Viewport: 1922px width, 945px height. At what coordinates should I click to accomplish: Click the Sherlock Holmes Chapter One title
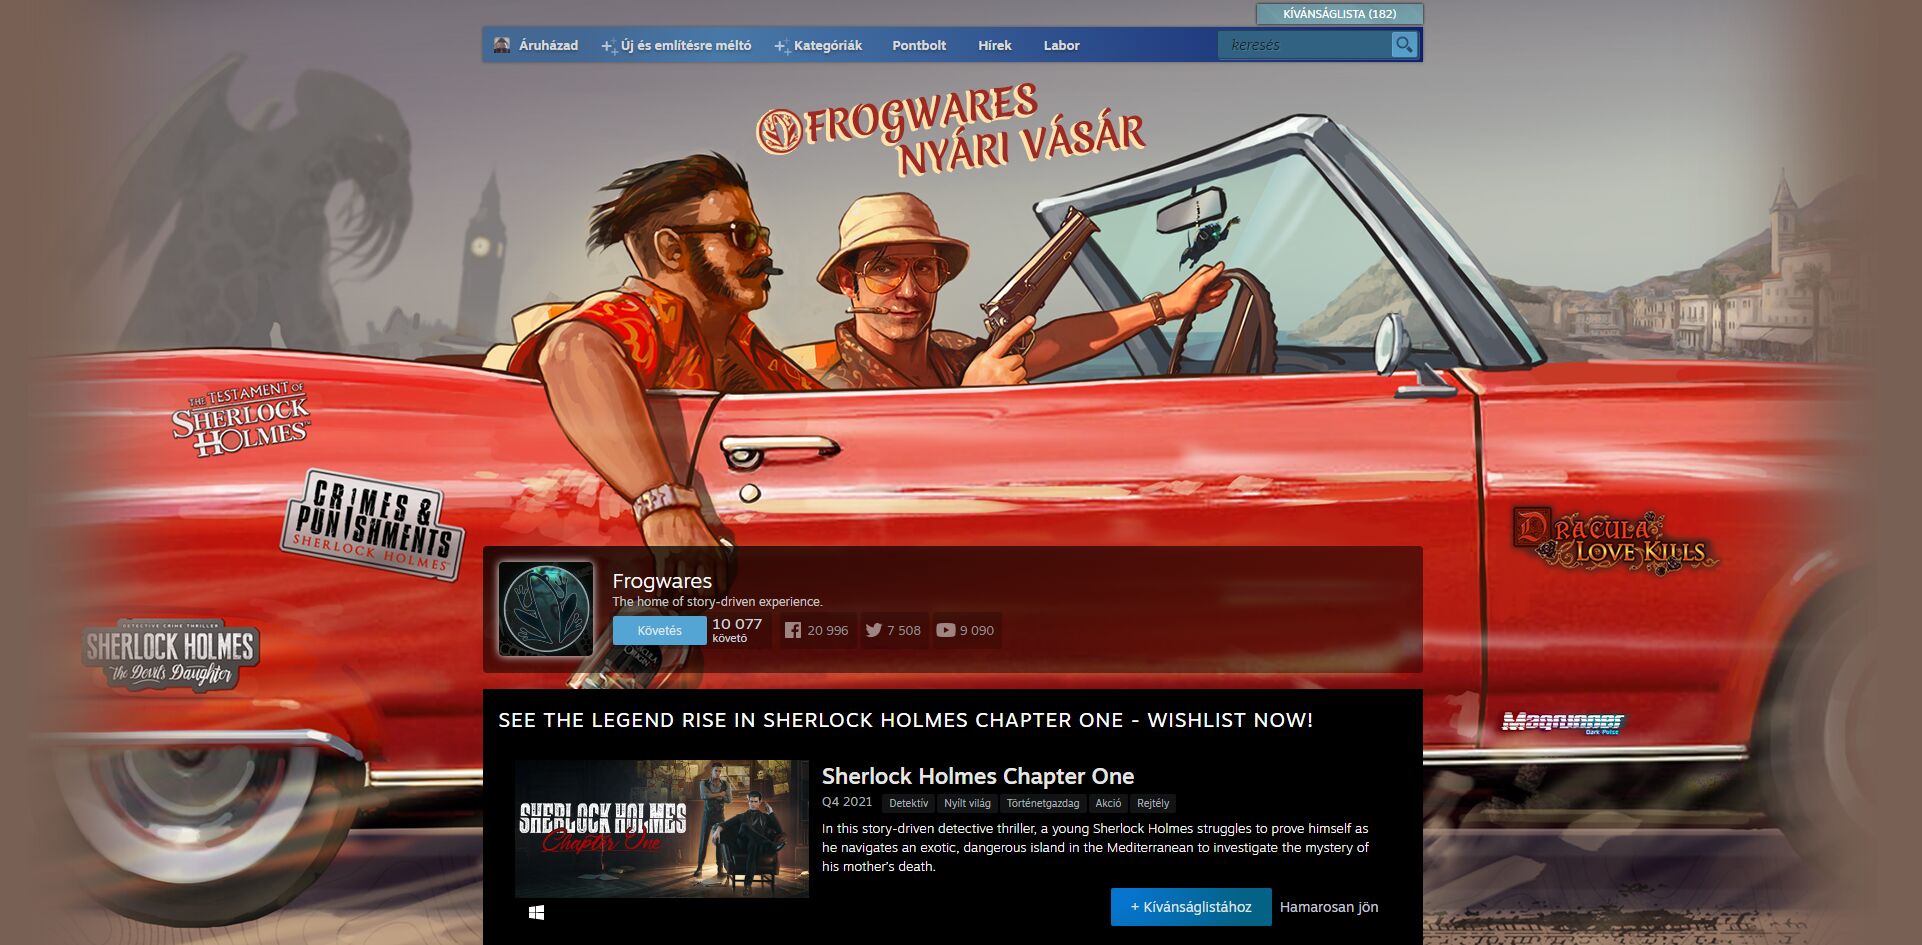(x=978, y=776)
